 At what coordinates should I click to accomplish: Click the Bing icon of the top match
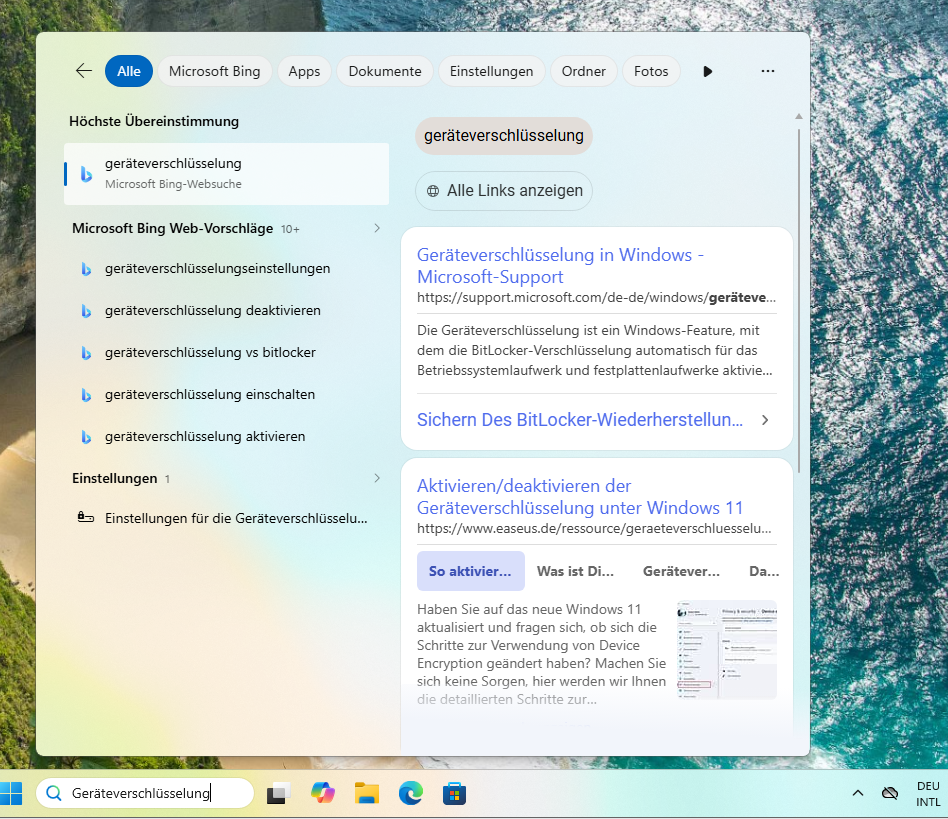(86, 174)
